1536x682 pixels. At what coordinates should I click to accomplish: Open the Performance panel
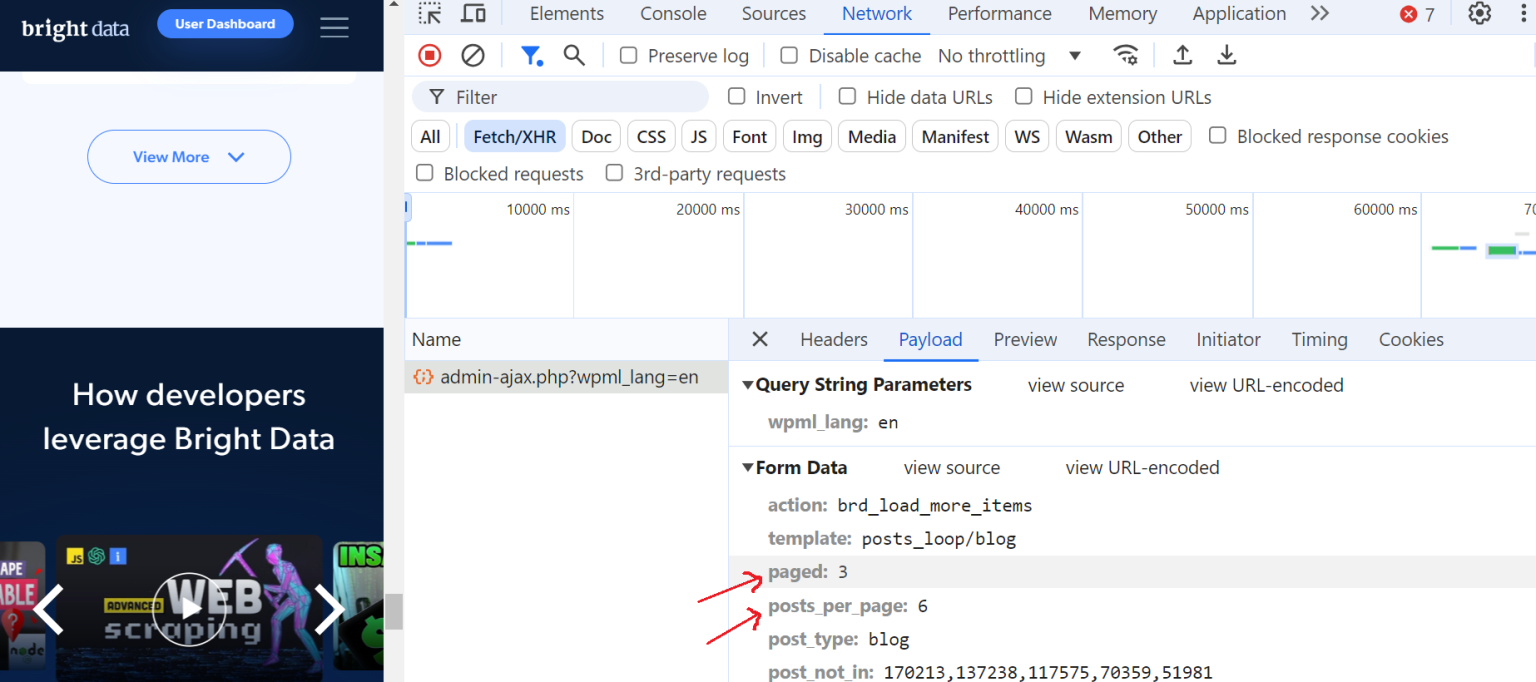[x=999, y=13]
